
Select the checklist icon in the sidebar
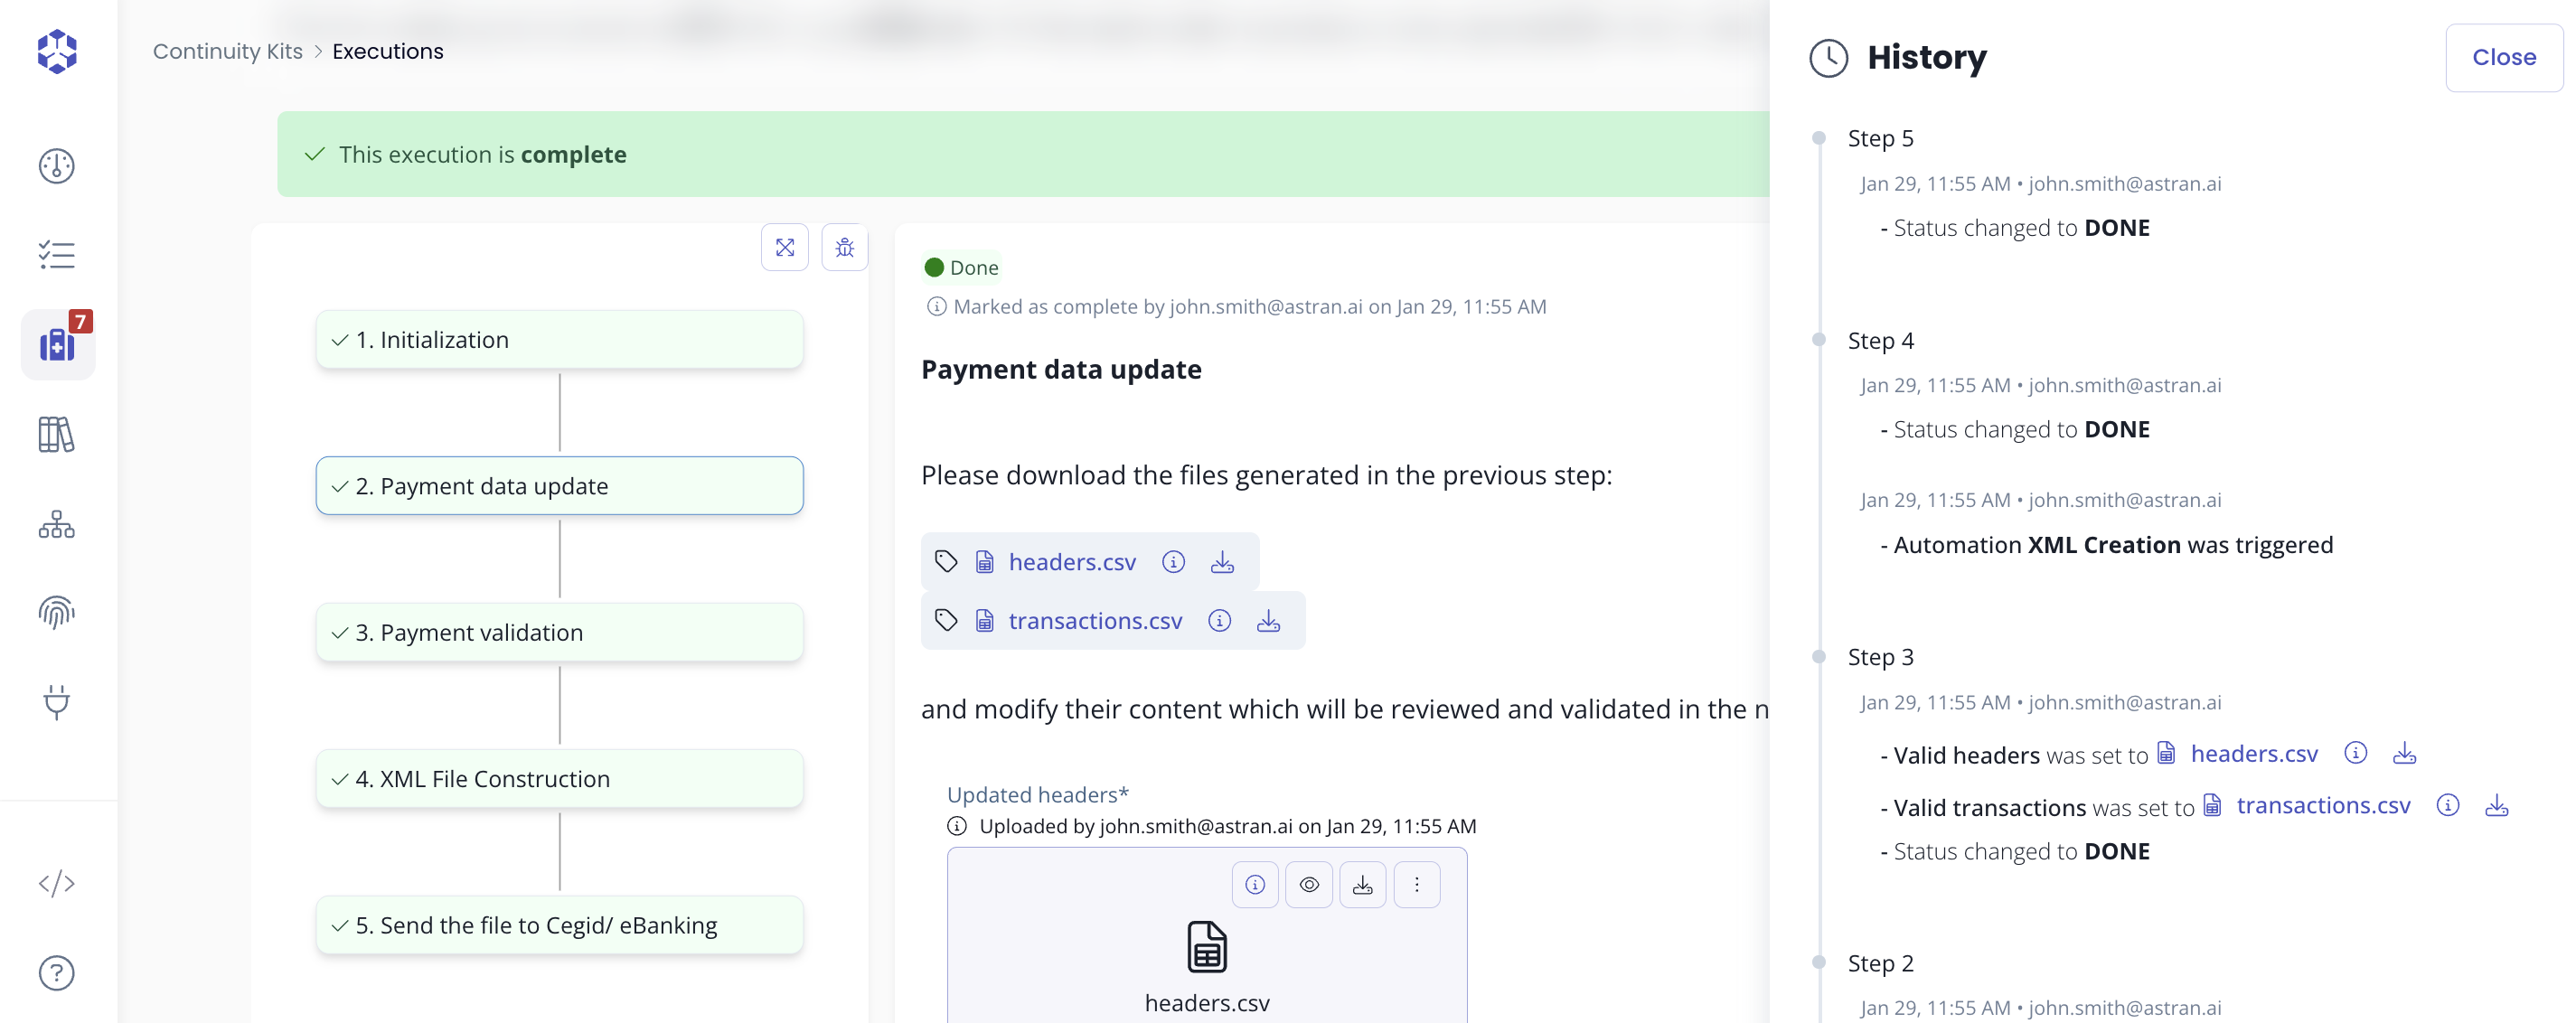56,255
